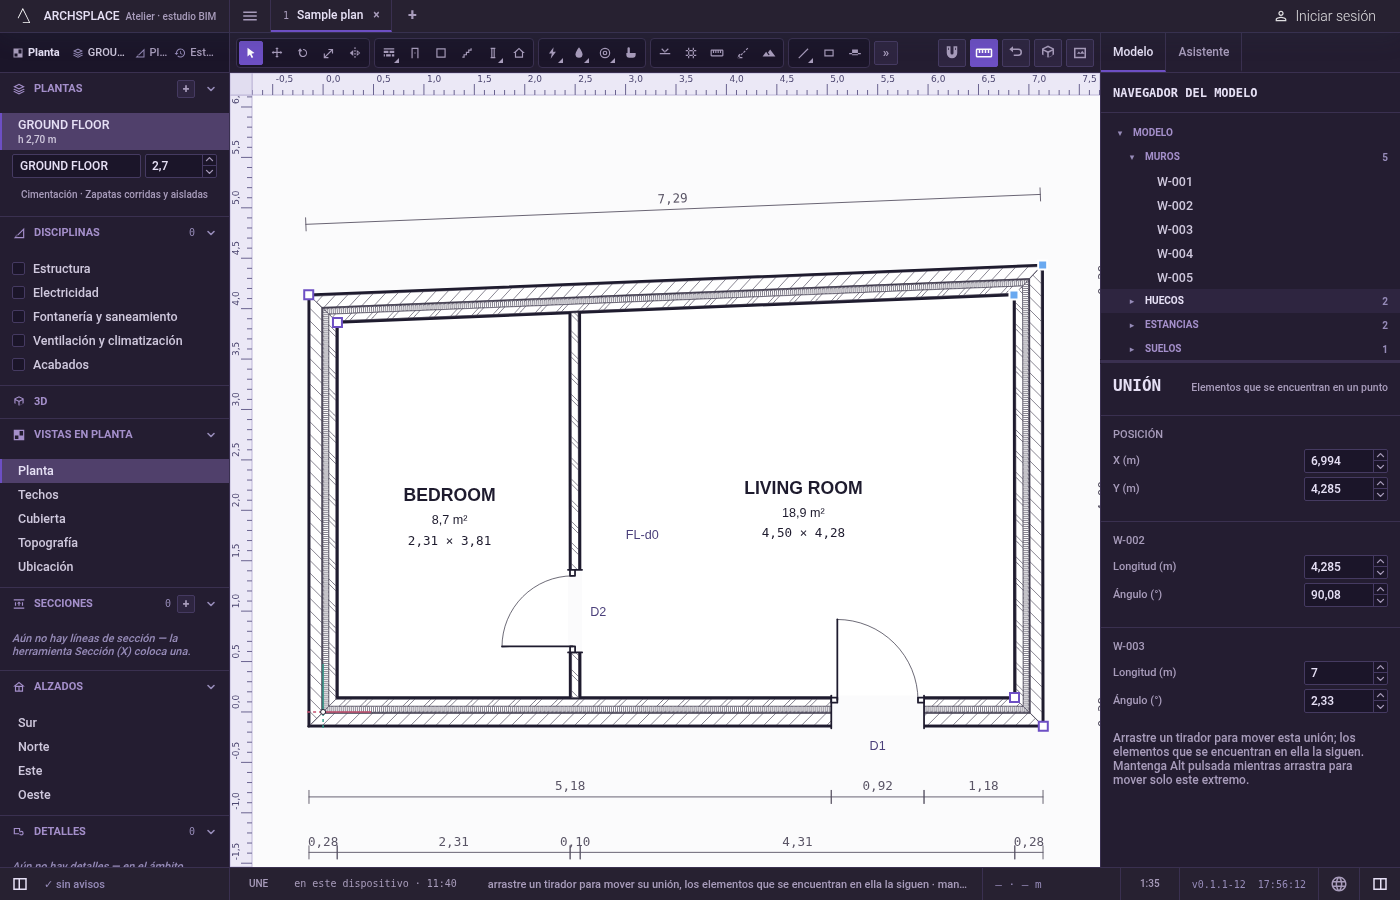Click the GROUND FLOOR name field
This screenshot has height=900, width=1400.
coord(76,166)
